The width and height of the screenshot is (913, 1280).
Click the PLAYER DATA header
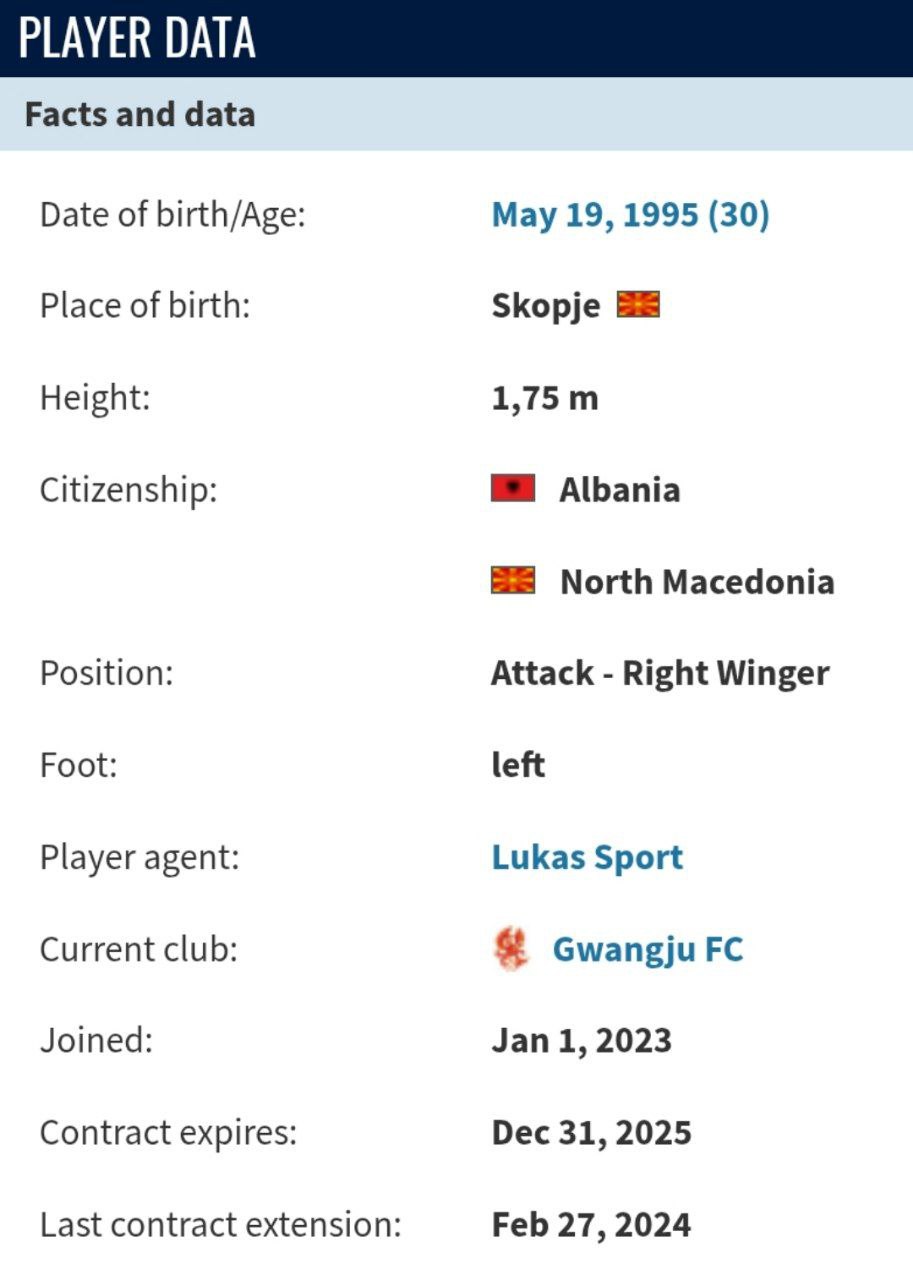pos(138,38)
